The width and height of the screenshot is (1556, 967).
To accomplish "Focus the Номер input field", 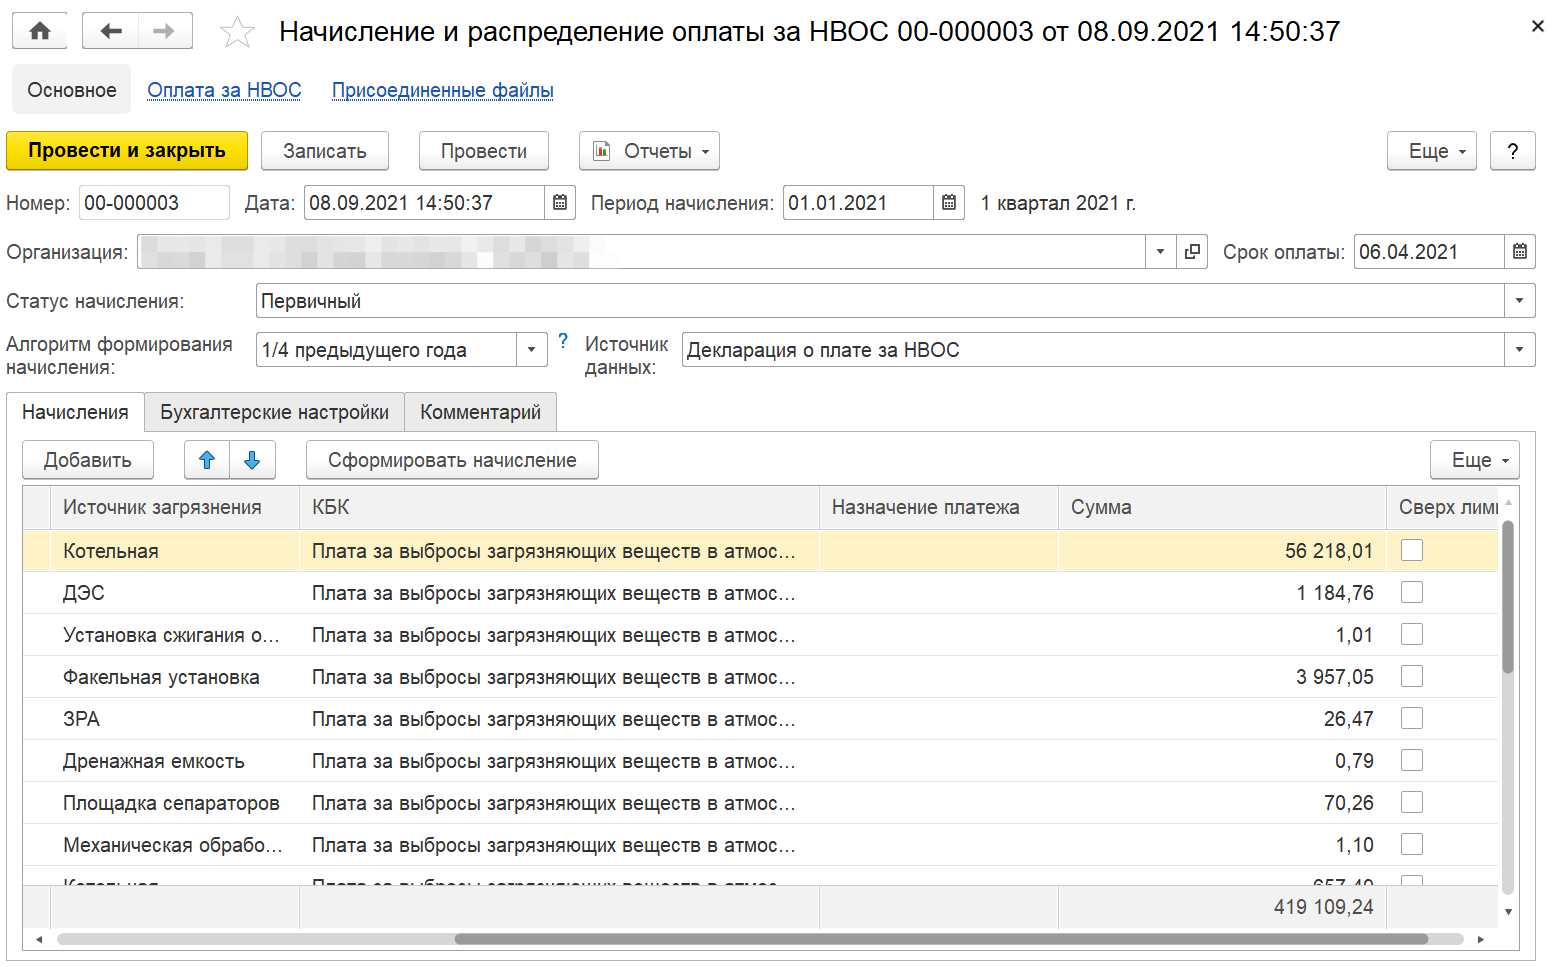I will 154,203.
